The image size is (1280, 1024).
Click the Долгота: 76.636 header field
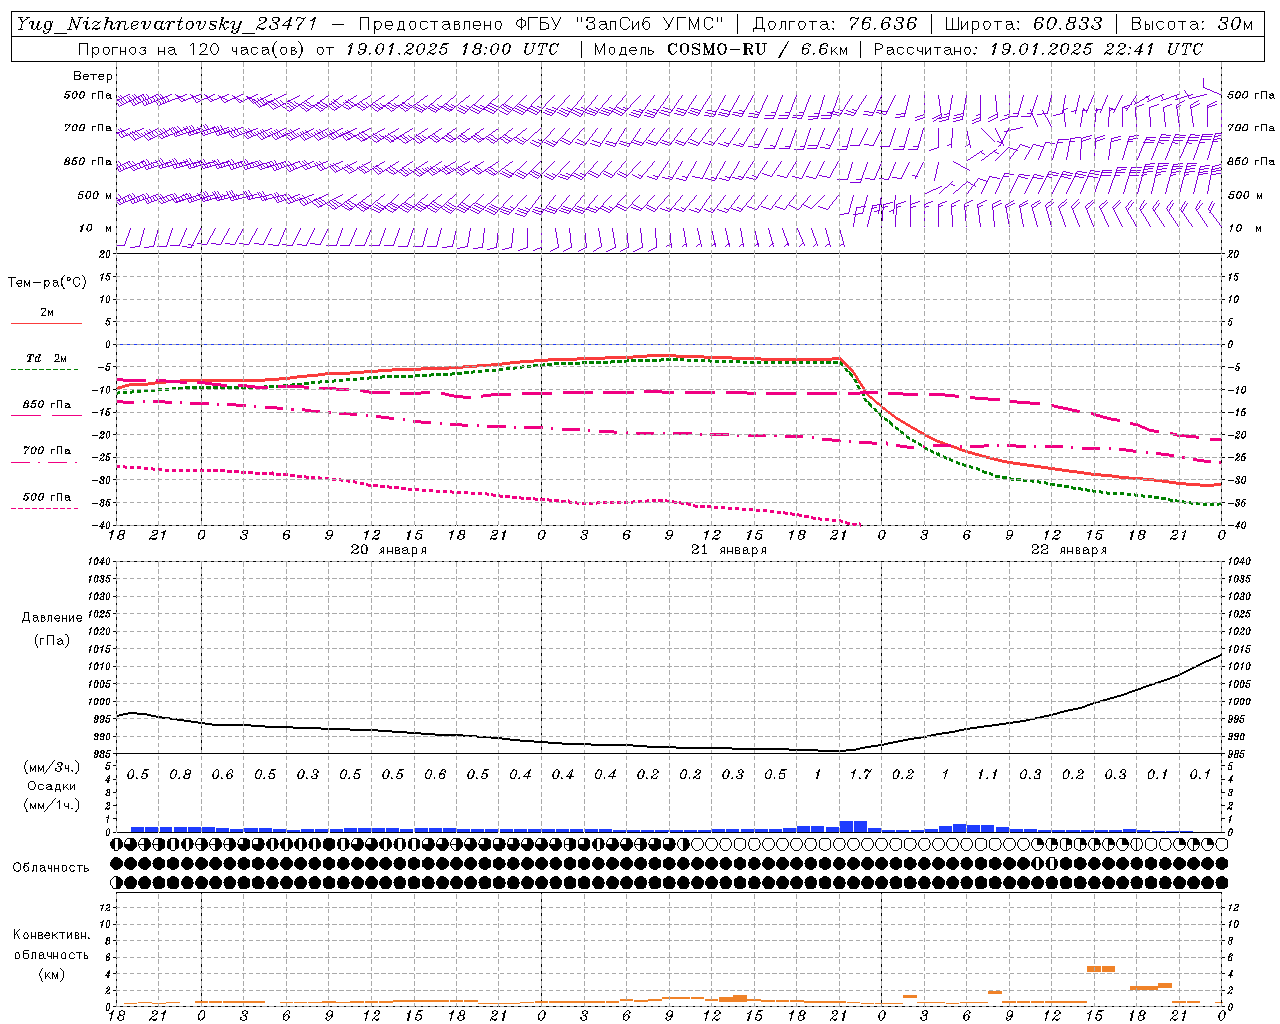(834, 24)
